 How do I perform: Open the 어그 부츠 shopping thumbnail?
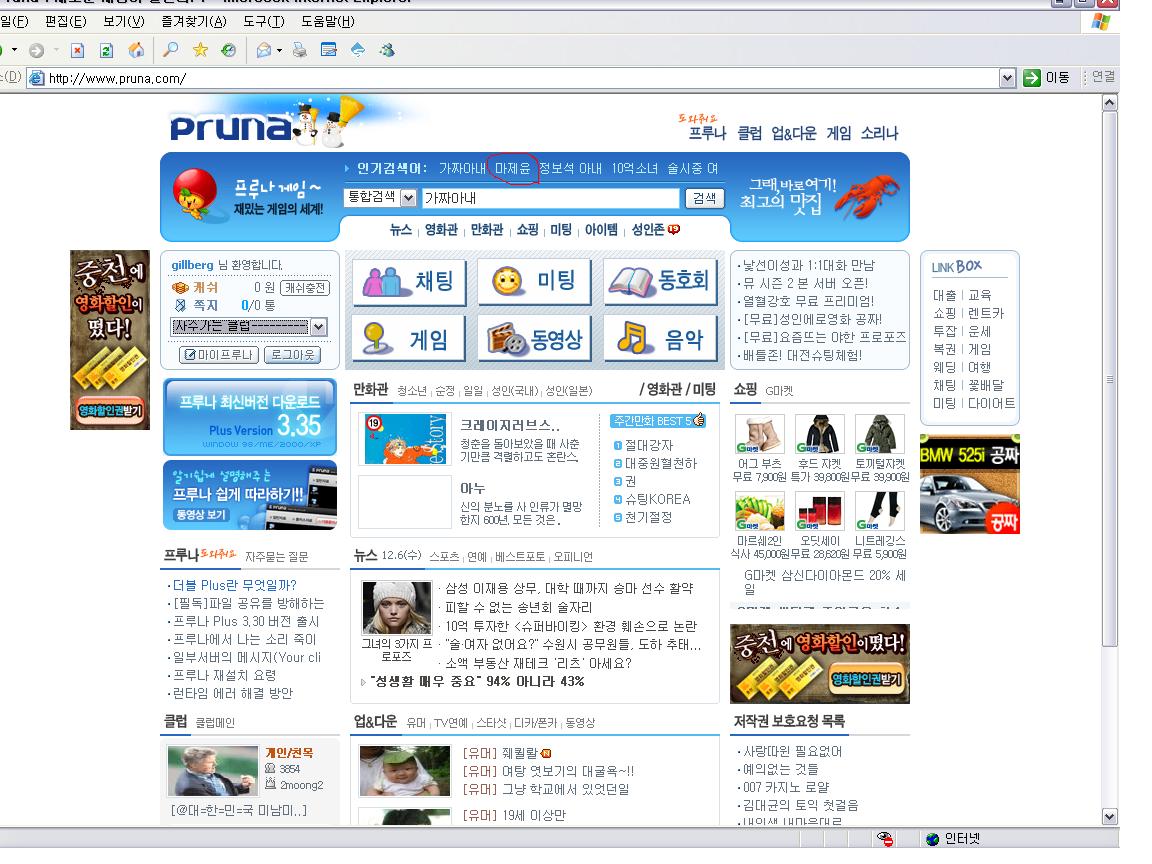[760, 434]
